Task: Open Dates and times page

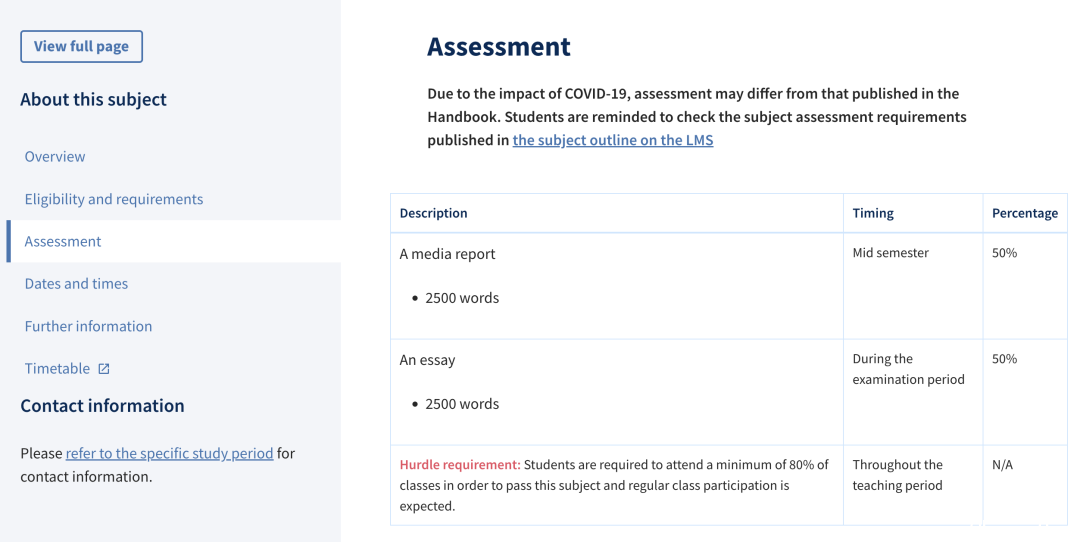Action: click(x=76, y=284)
